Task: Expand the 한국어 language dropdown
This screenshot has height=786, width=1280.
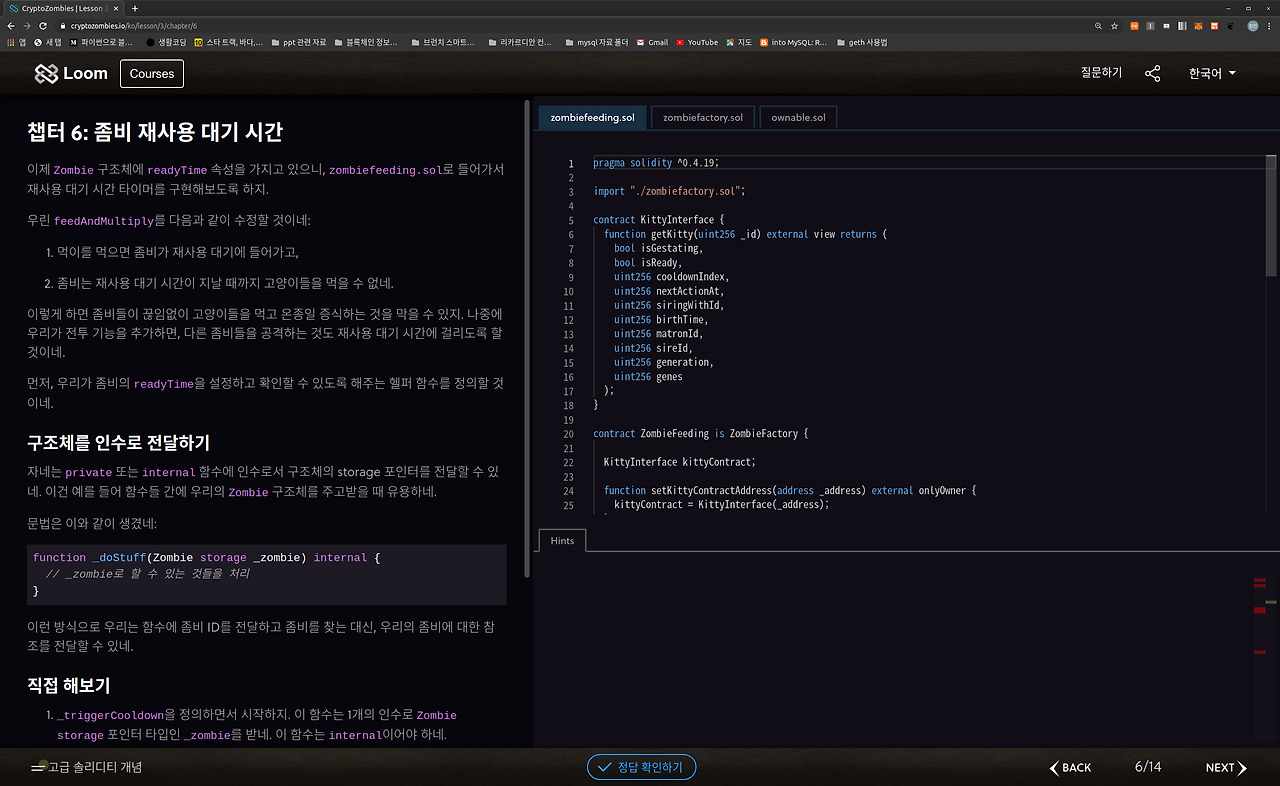Action: (x=1212, y=73)
